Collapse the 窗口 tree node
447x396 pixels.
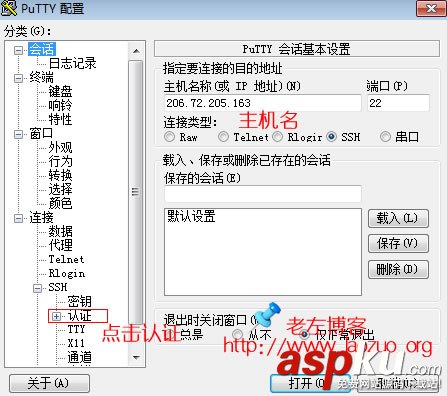[x=19, y=134]
